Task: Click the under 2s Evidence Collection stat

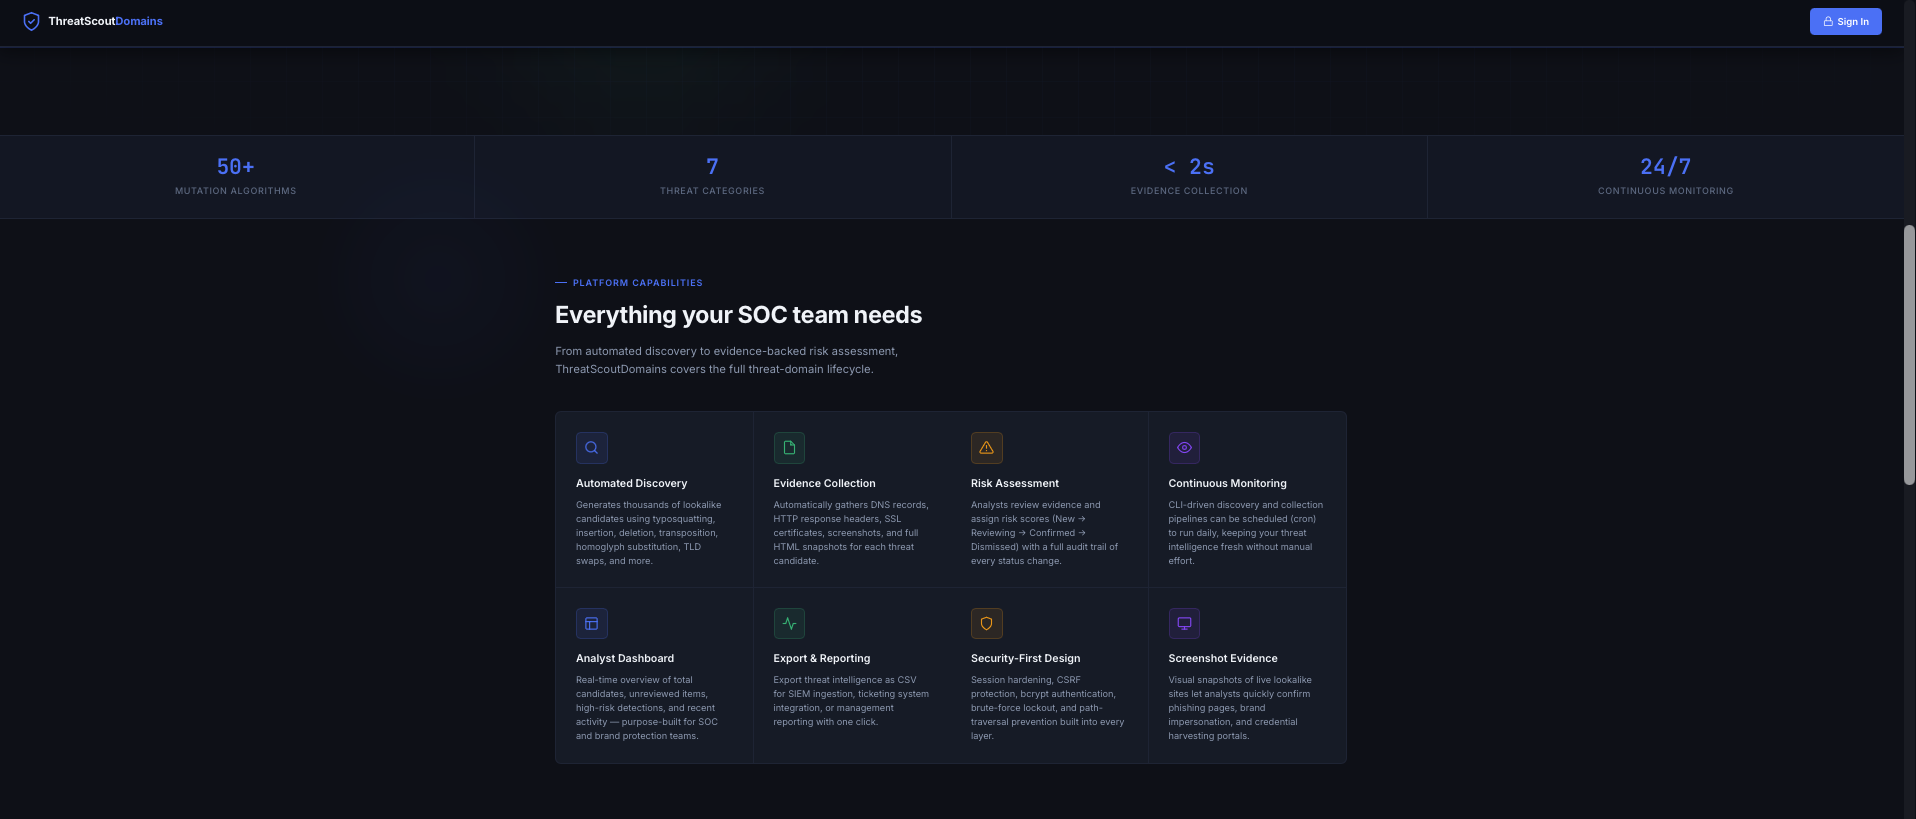Action: click(x=1189, y=176)
